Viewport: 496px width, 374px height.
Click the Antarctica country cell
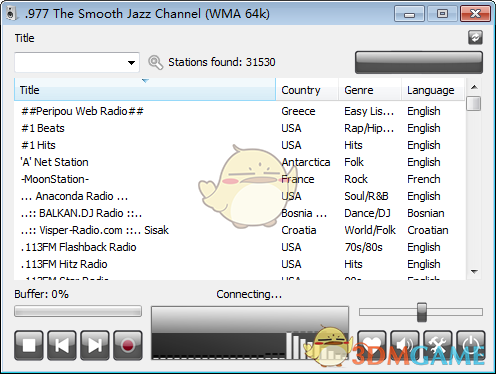pyautogui.click(x=306, y=162)
